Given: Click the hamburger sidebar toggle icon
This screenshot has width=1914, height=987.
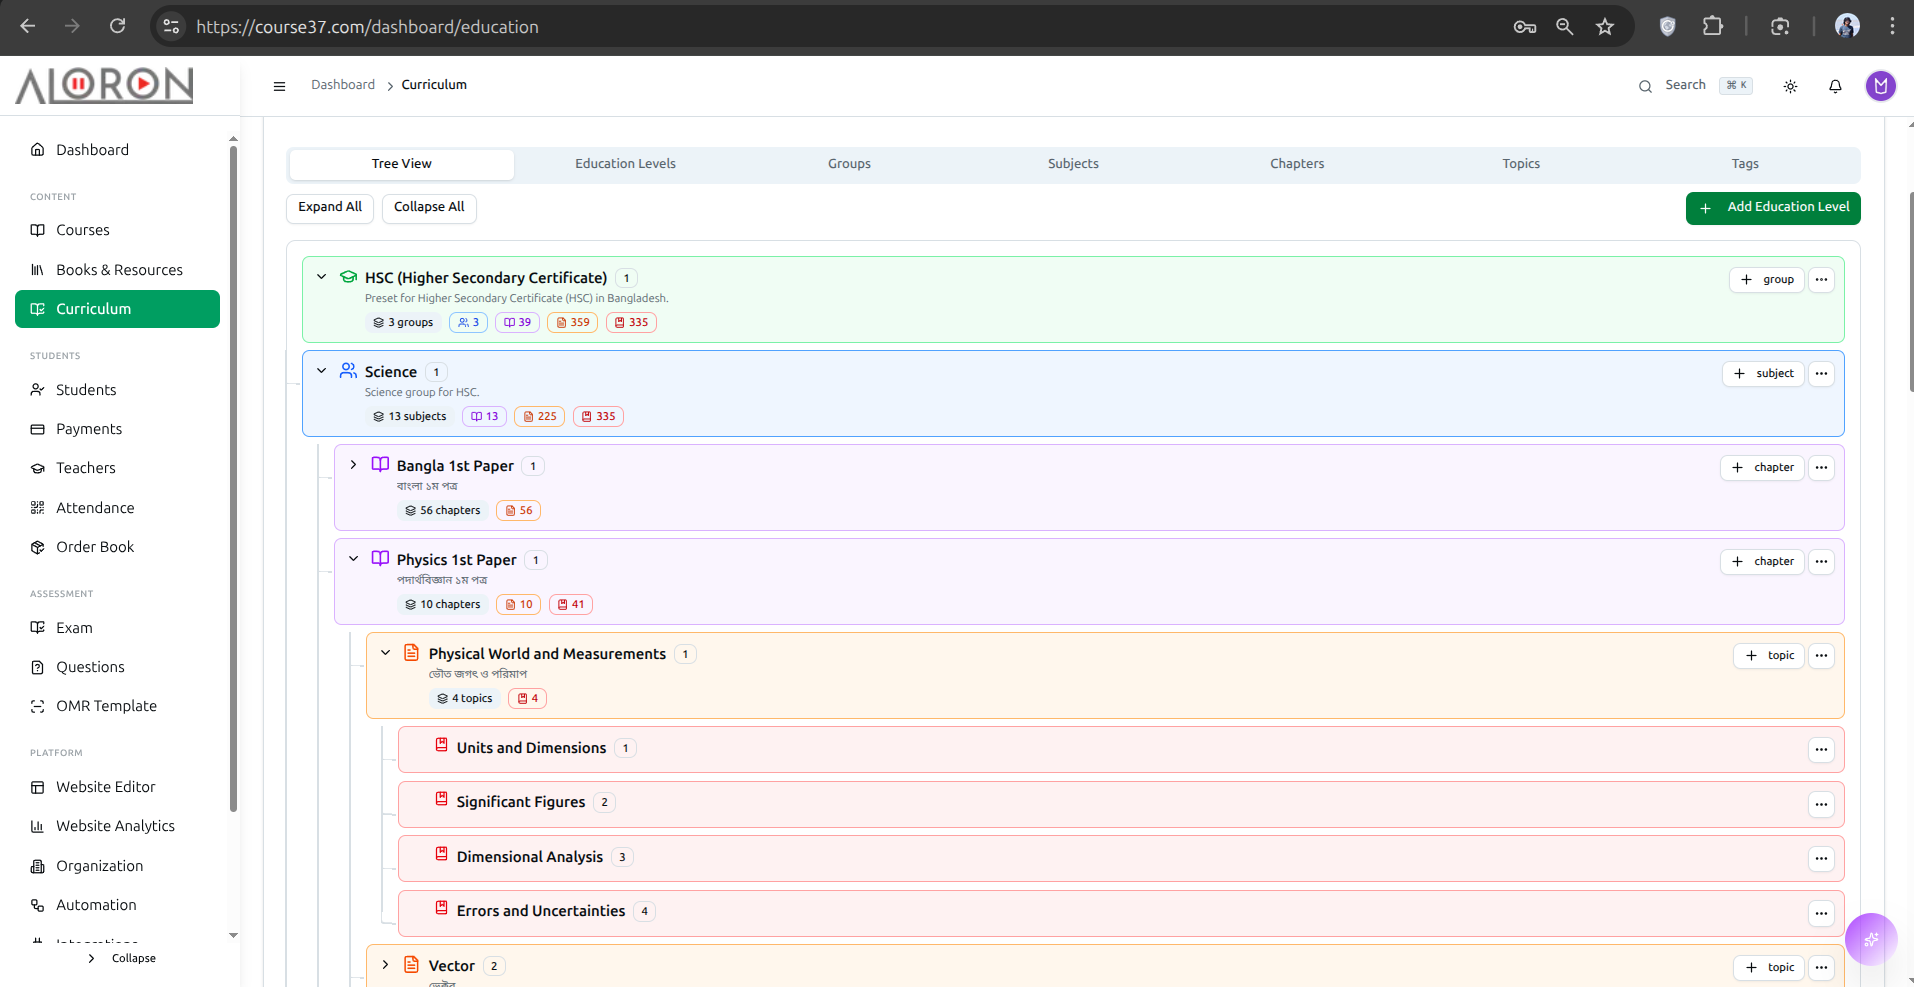Looking at the screenshot, I should click(x=279, y=86).
